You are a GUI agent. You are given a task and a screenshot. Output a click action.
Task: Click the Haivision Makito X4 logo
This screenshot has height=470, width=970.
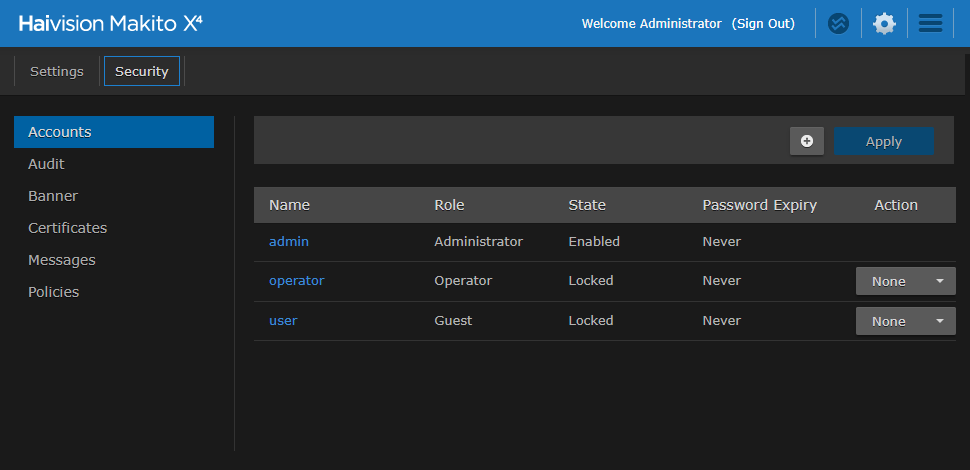tap(110, 23)
